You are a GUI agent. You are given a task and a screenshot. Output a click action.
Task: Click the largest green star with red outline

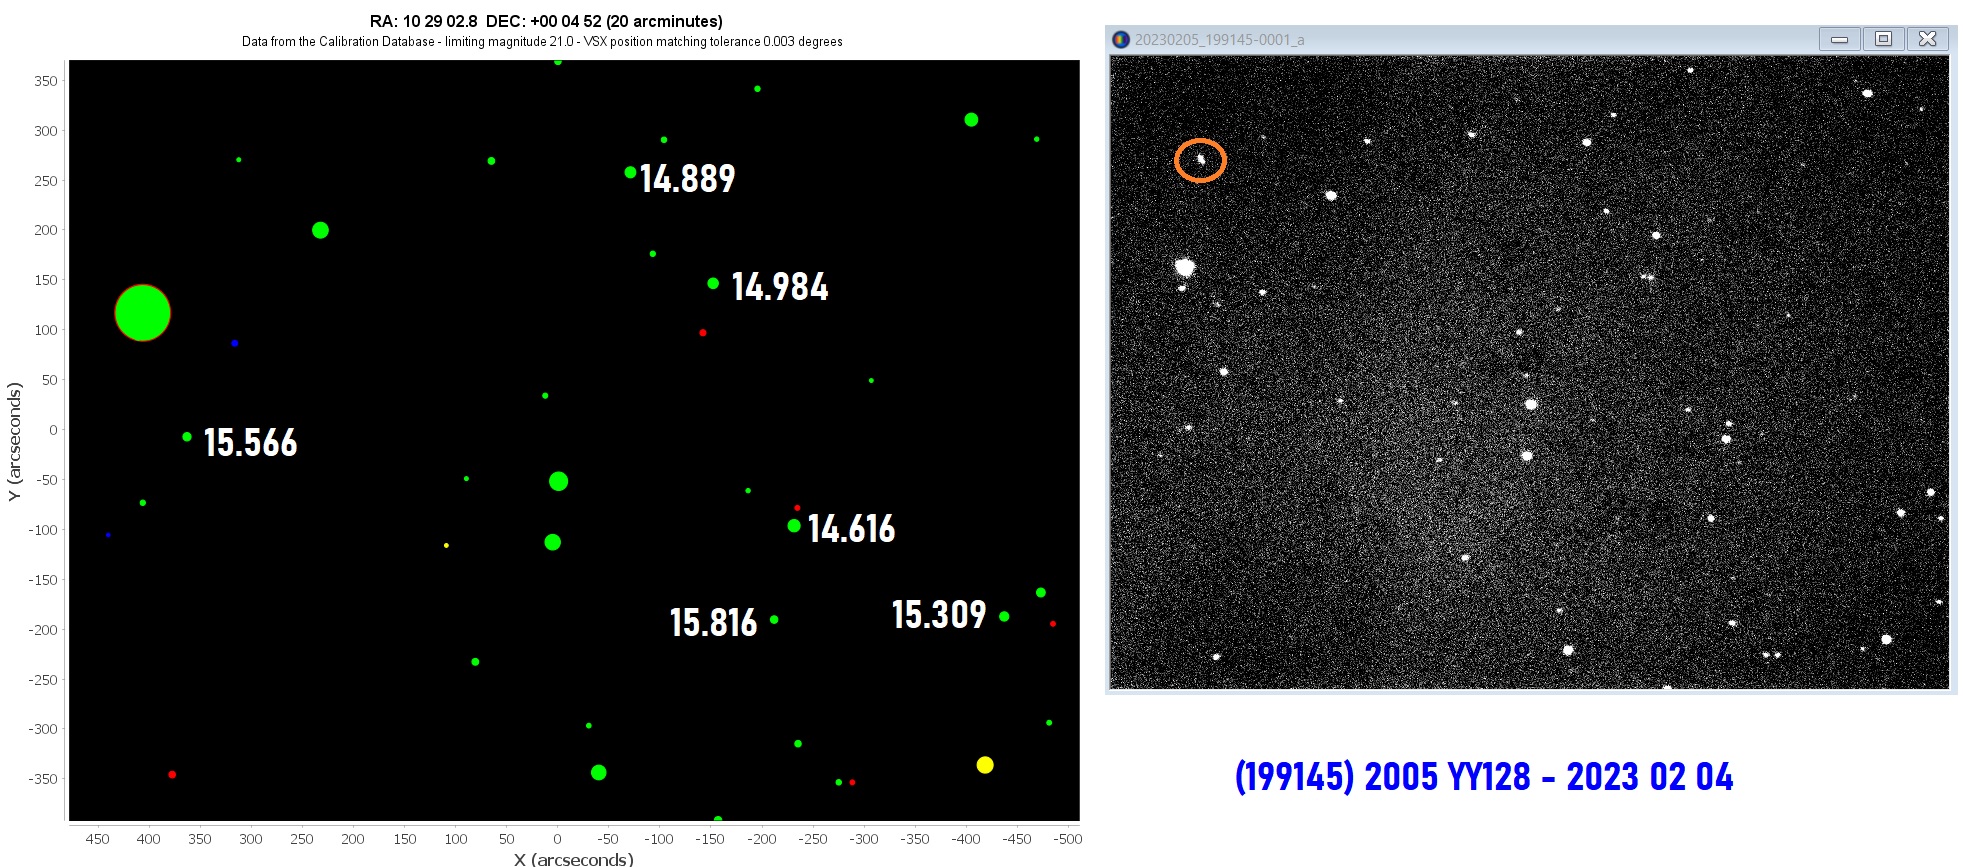tap(143, 313)
